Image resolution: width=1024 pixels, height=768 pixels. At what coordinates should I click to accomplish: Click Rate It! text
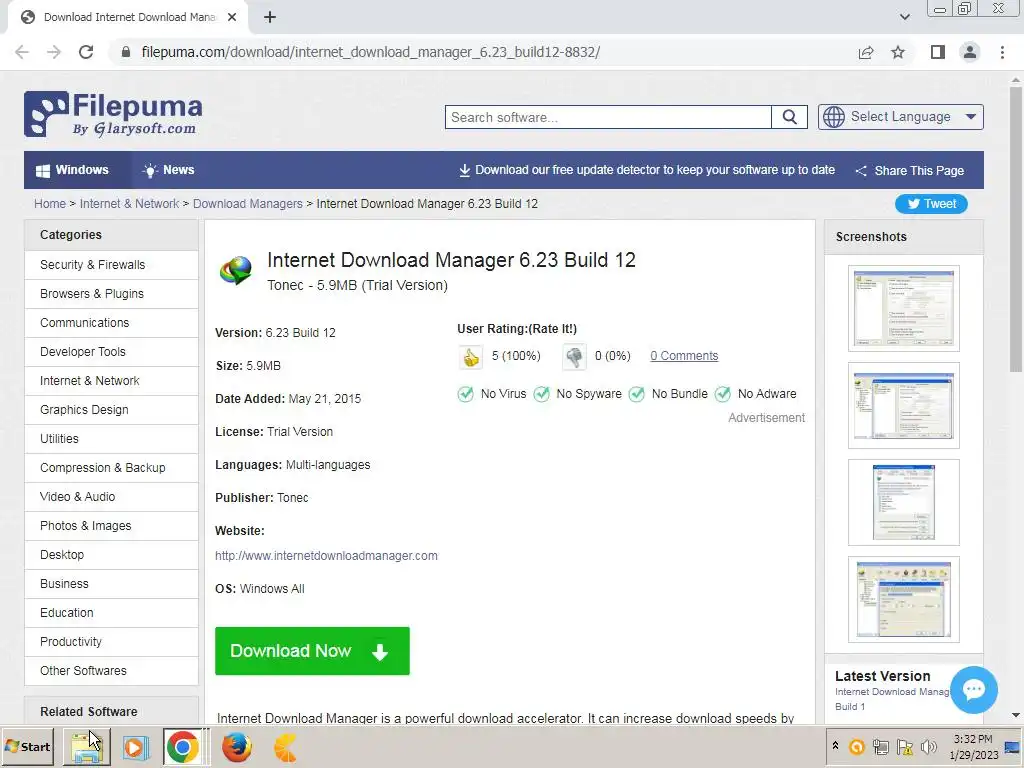[552, 328]
